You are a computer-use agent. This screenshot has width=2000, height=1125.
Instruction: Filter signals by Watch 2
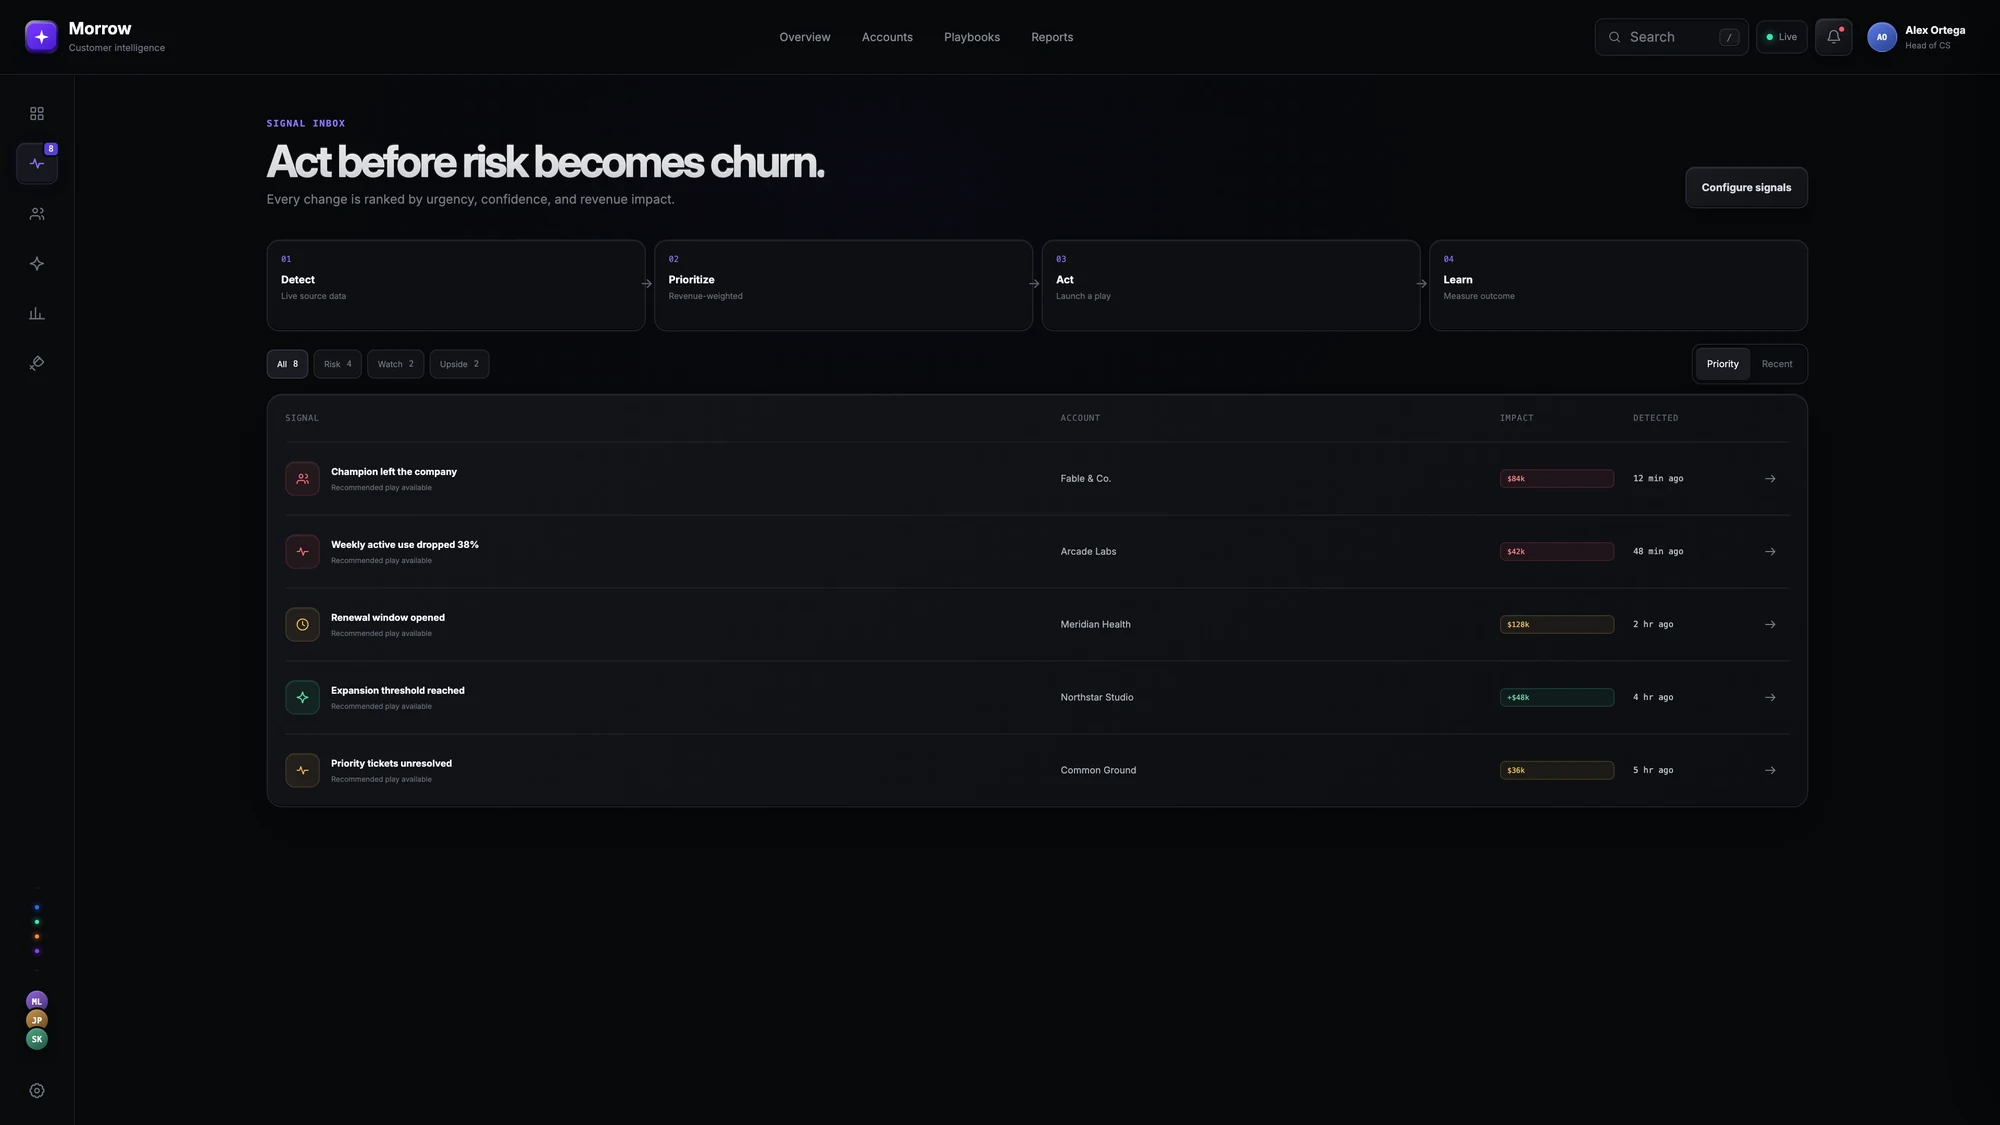click(395, 364)
